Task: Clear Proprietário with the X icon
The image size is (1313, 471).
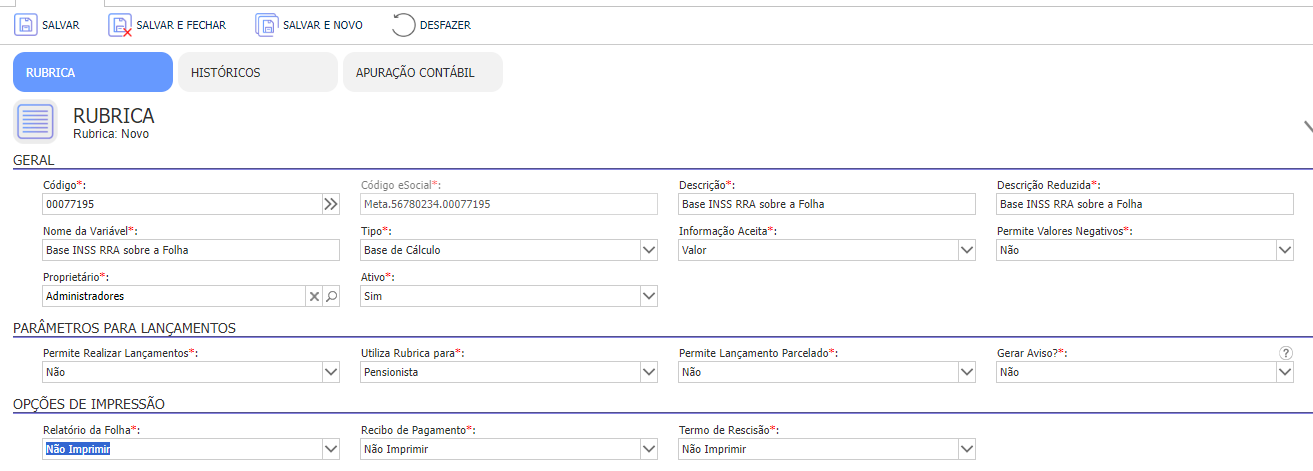Action: point(313,296)
